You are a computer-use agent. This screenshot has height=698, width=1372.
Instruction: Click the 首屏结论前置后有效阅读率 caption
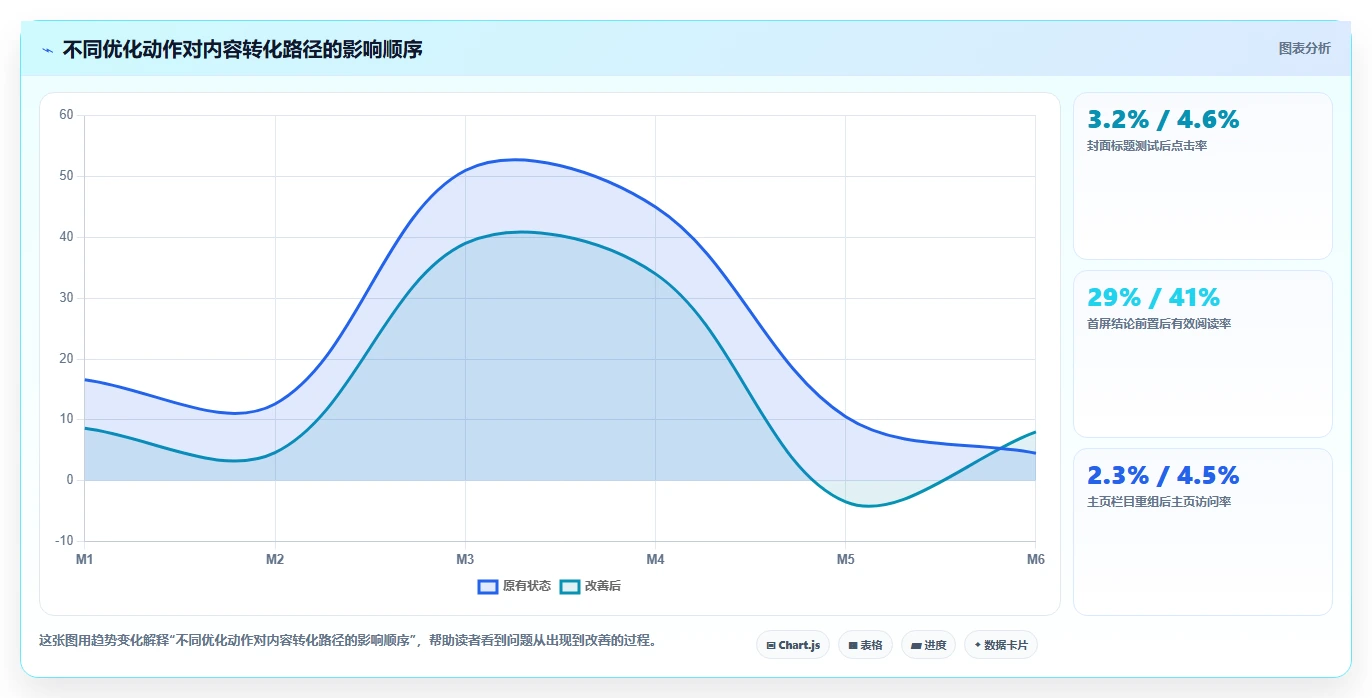(x=1159, y=324)
